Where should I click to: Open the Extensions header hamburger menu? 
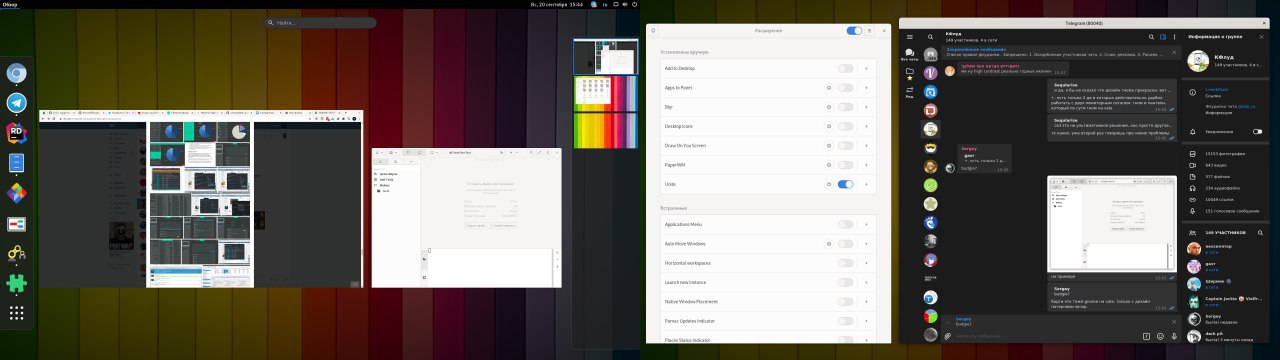coord(869,31)
